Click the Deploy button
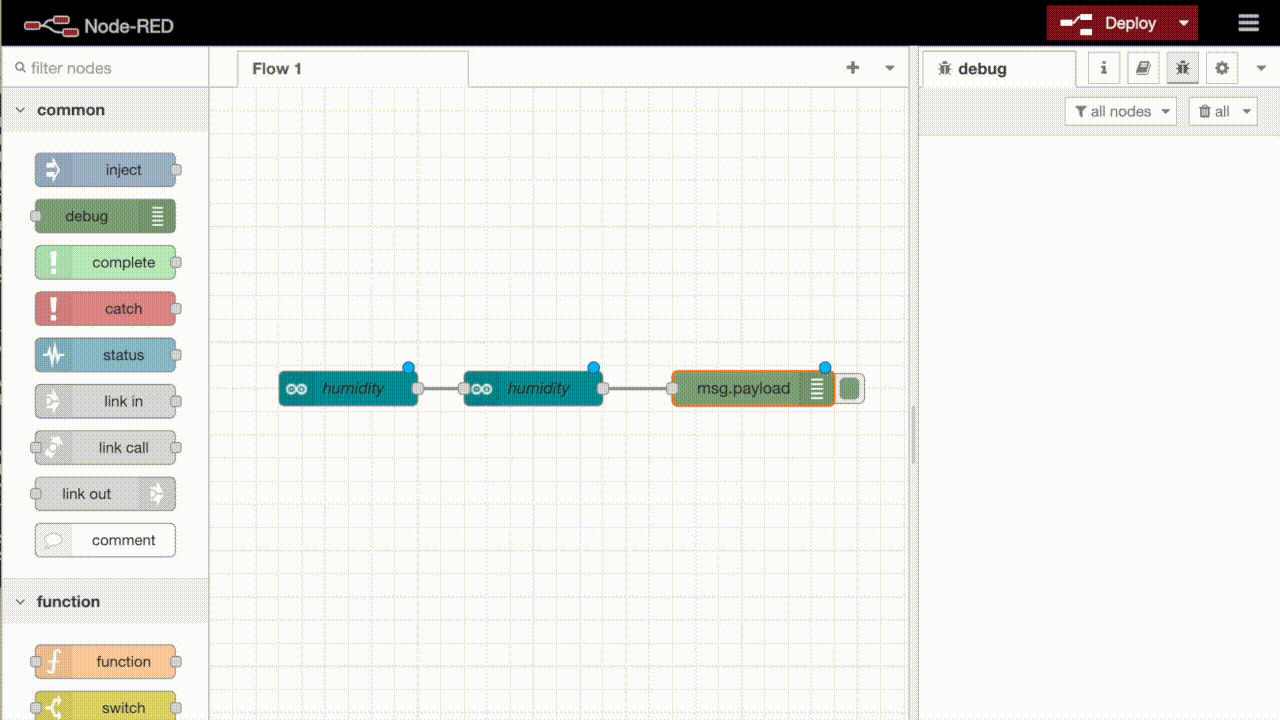 pyautogui.click(x=1111, y=22)
